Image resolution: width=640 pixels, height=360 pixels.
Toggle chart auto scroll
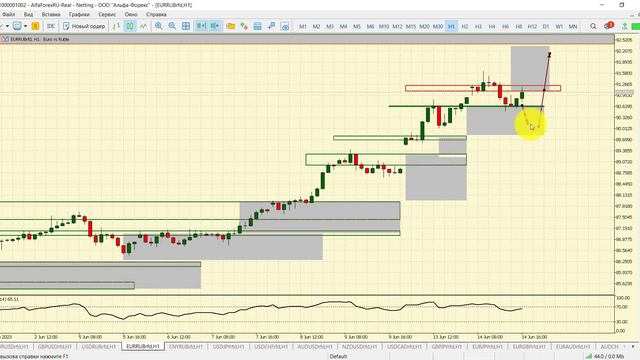pyautogui.click(x=201, y=26)
